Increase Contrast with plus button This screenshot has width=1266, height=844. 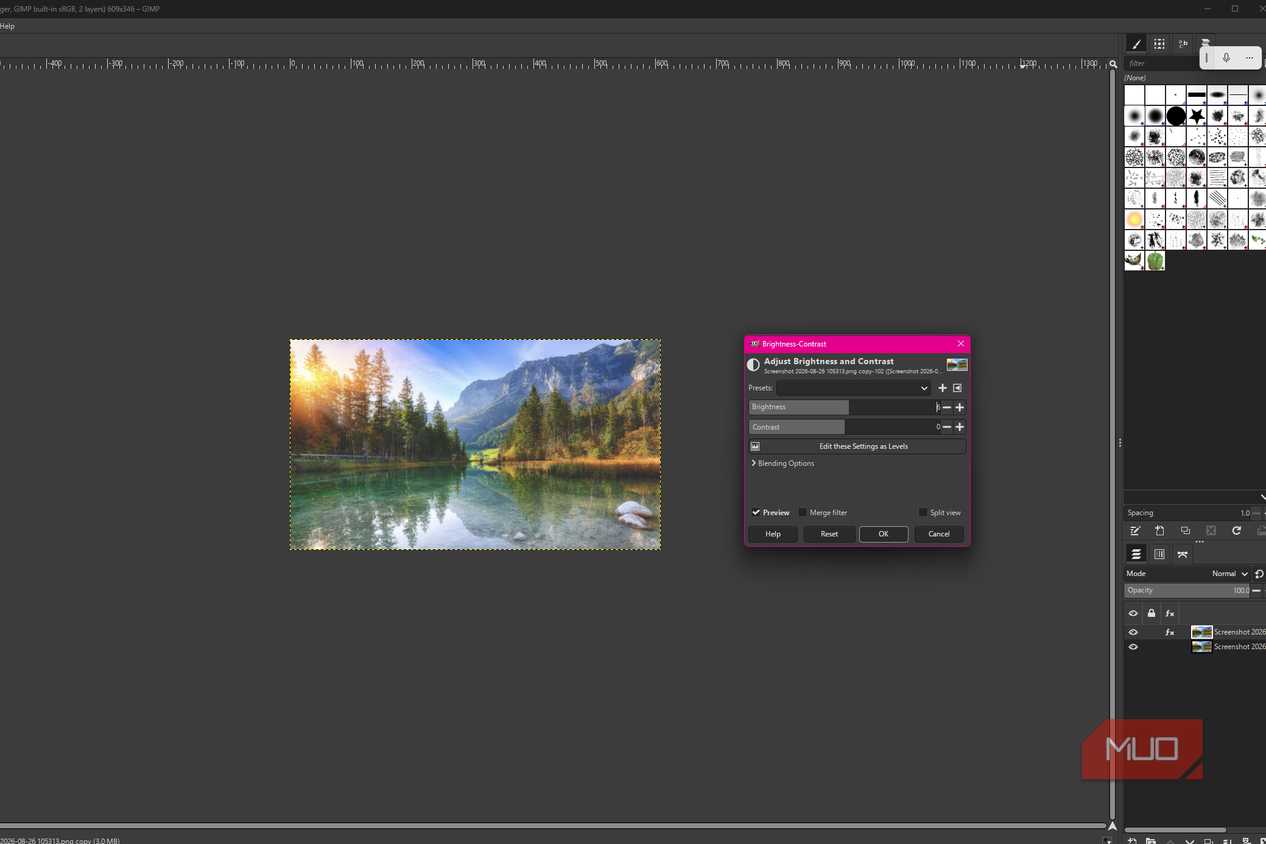click(960, 427)
